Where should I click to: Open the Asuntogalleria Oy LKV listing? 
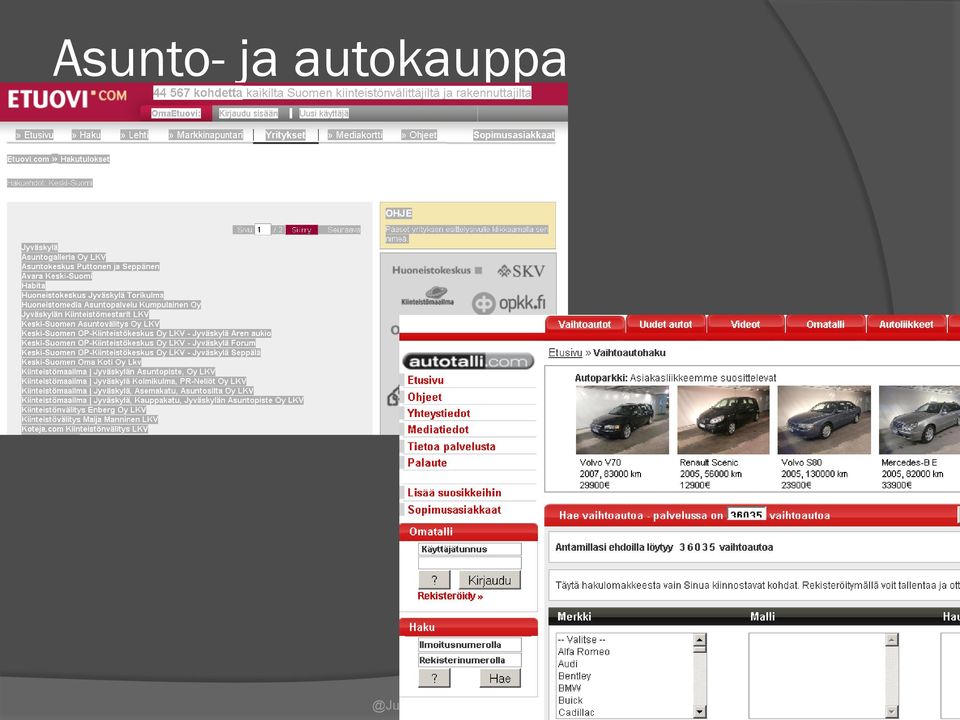[64, 257]
